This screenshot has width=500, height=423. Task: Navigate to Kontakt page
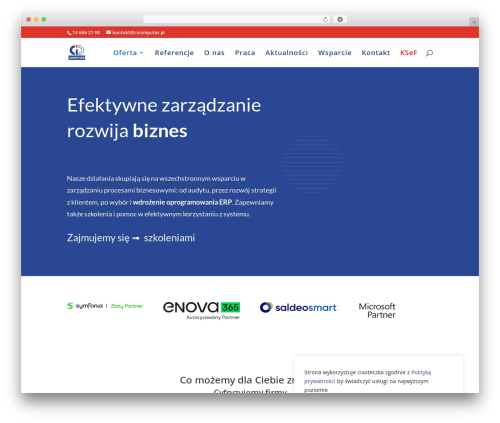point(376,53)
